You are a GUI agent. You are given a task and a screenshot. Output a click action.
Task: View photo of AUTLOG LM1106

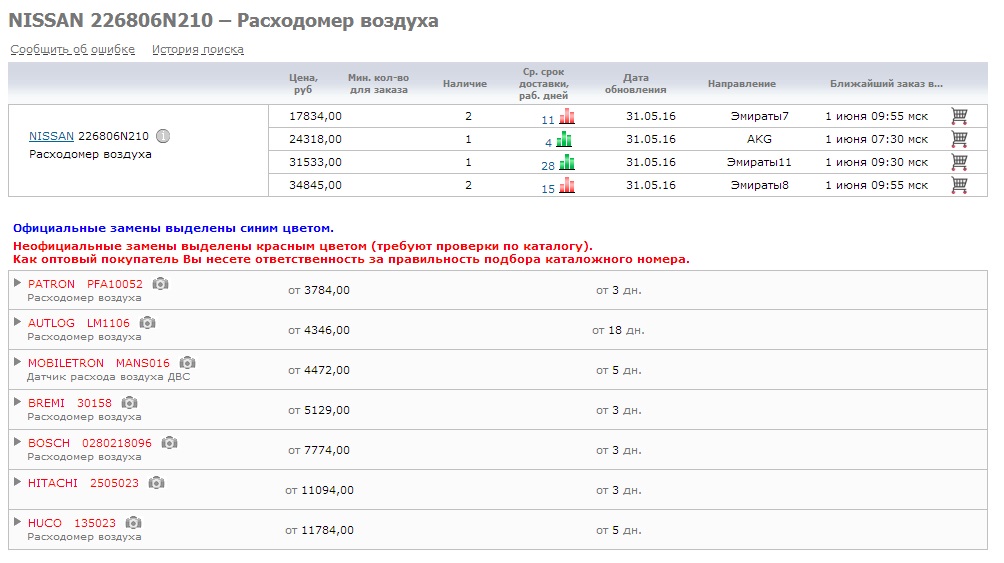pos(147,323)
